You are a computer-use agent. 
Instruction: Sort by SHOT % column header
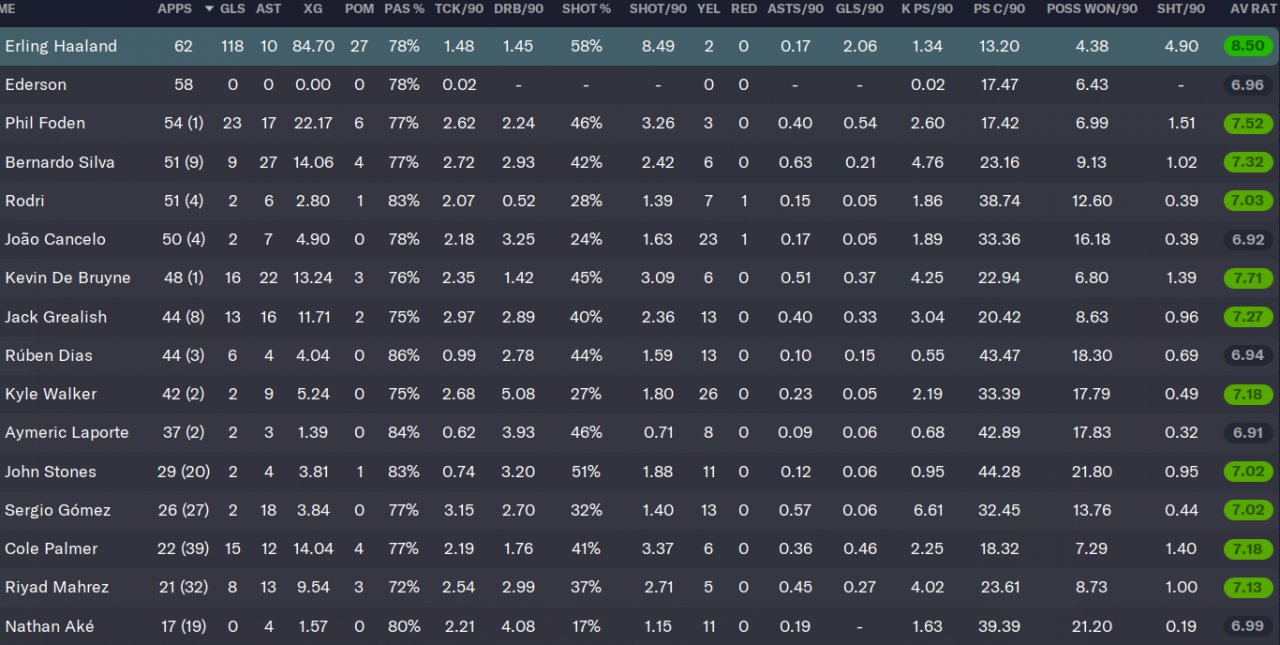point(586,9)
